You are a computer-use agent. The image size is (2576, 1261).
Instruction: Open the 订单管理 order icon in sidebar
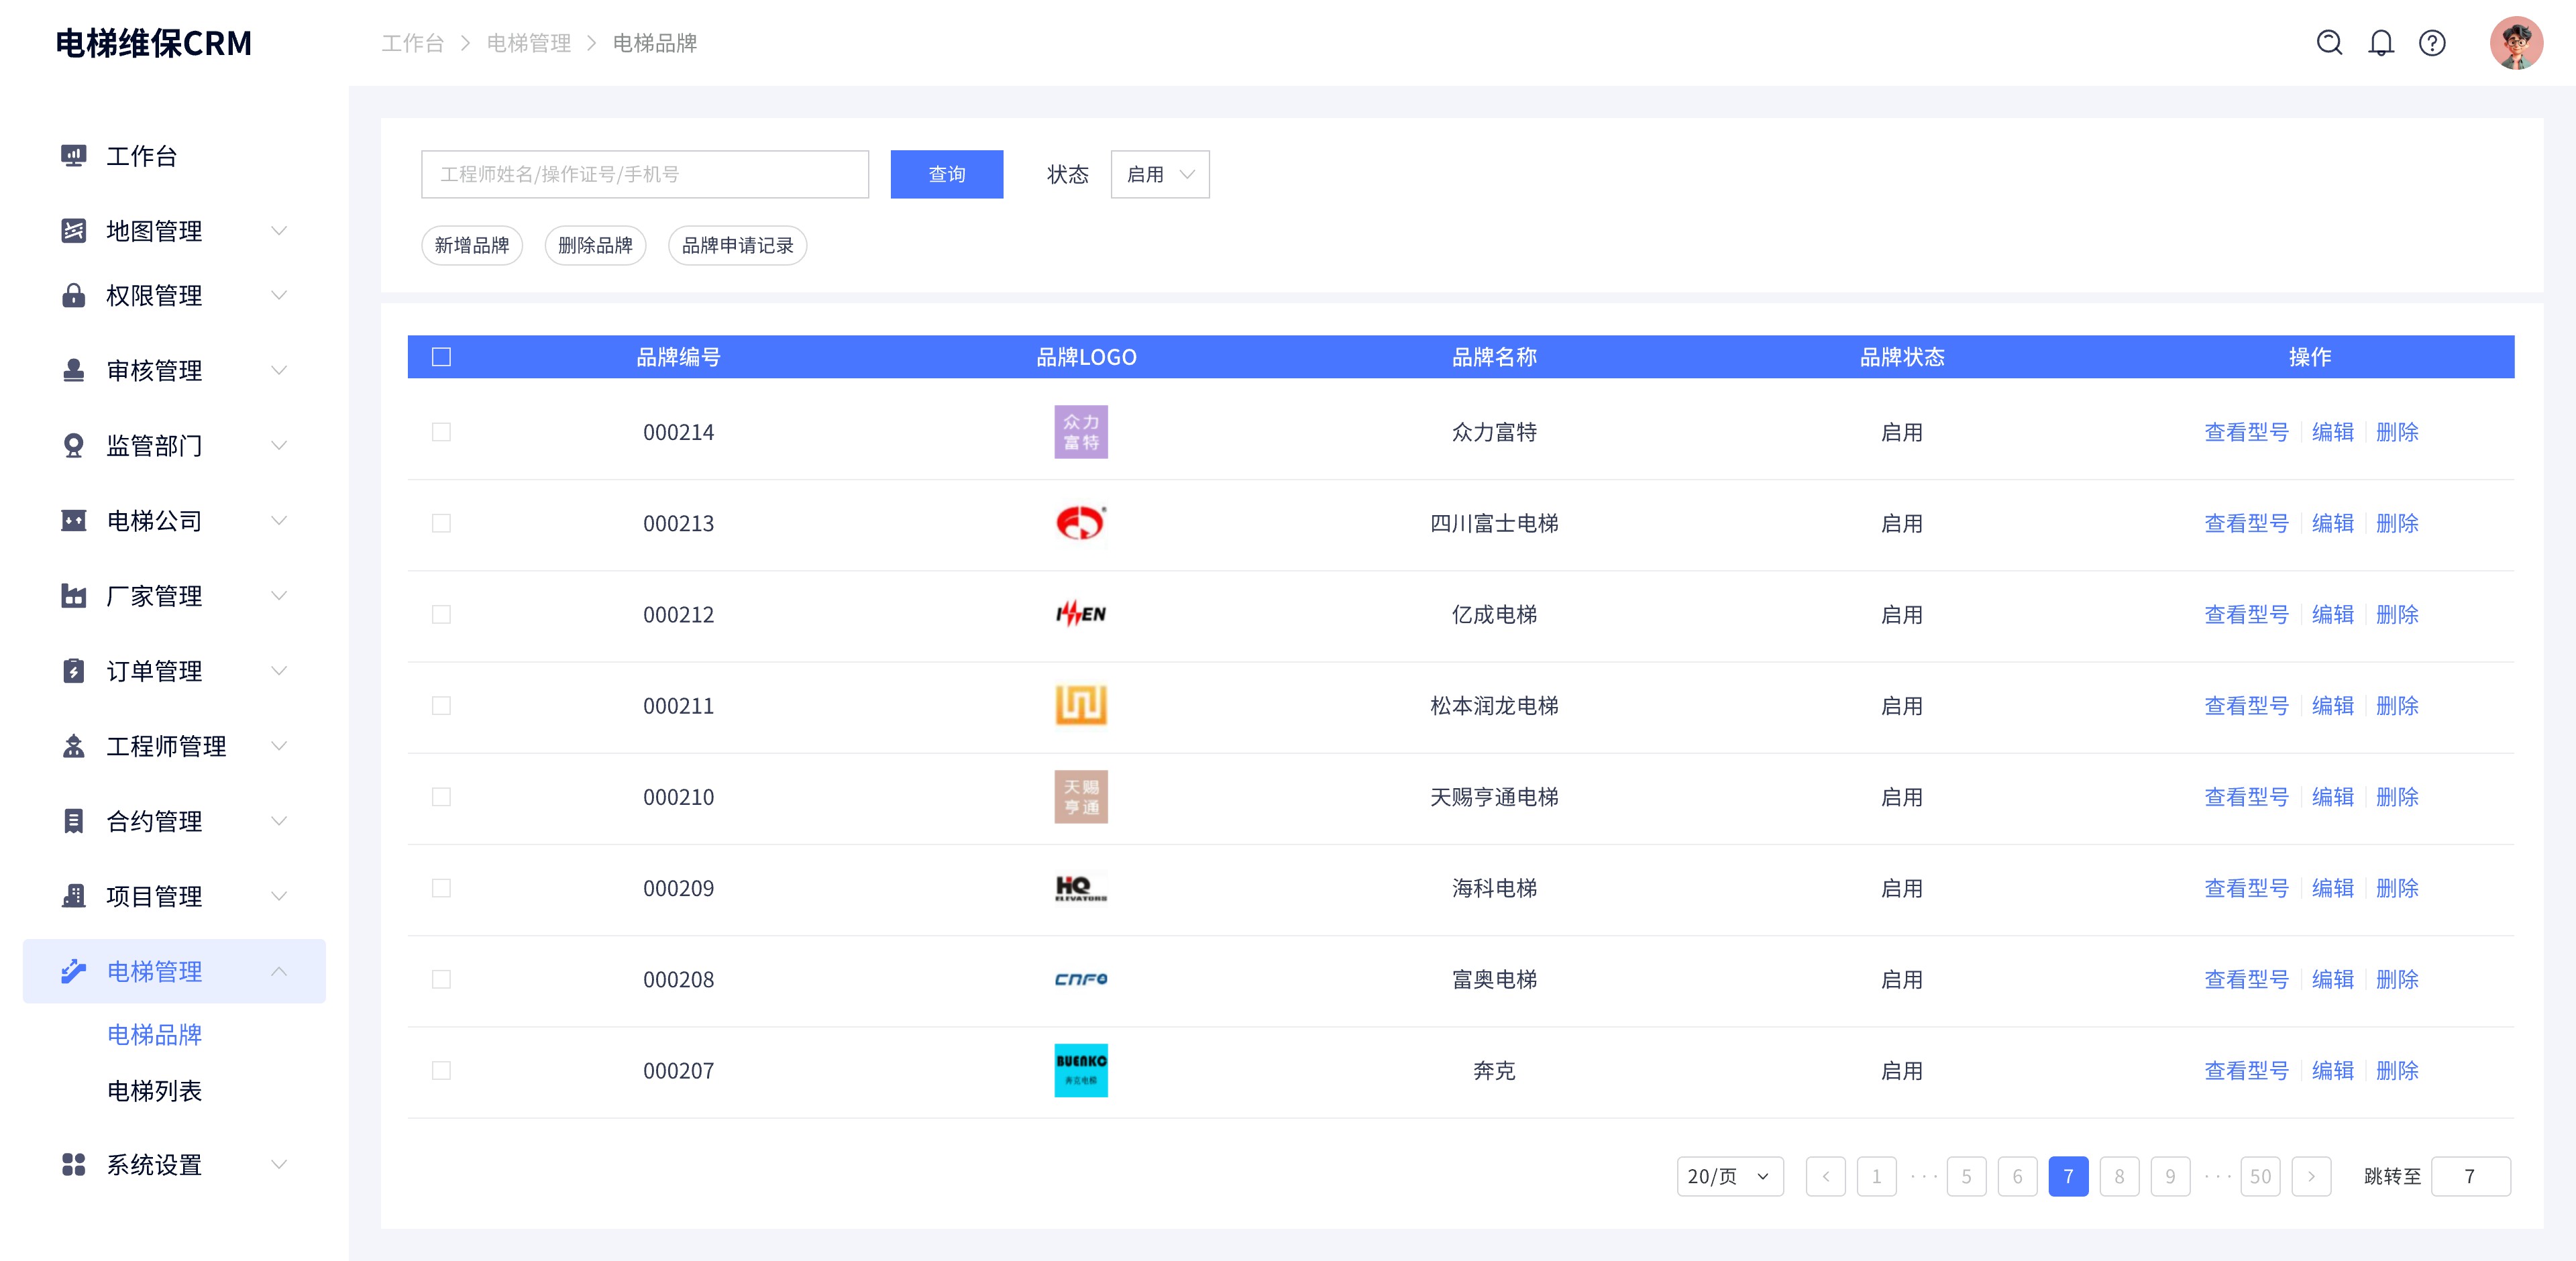73,671
